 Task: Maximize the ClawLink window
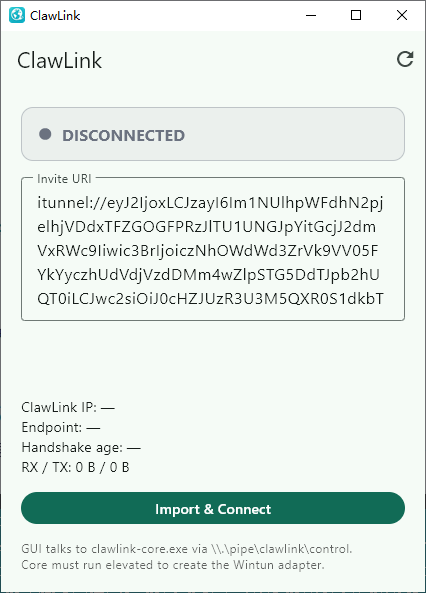pos(356,15)
